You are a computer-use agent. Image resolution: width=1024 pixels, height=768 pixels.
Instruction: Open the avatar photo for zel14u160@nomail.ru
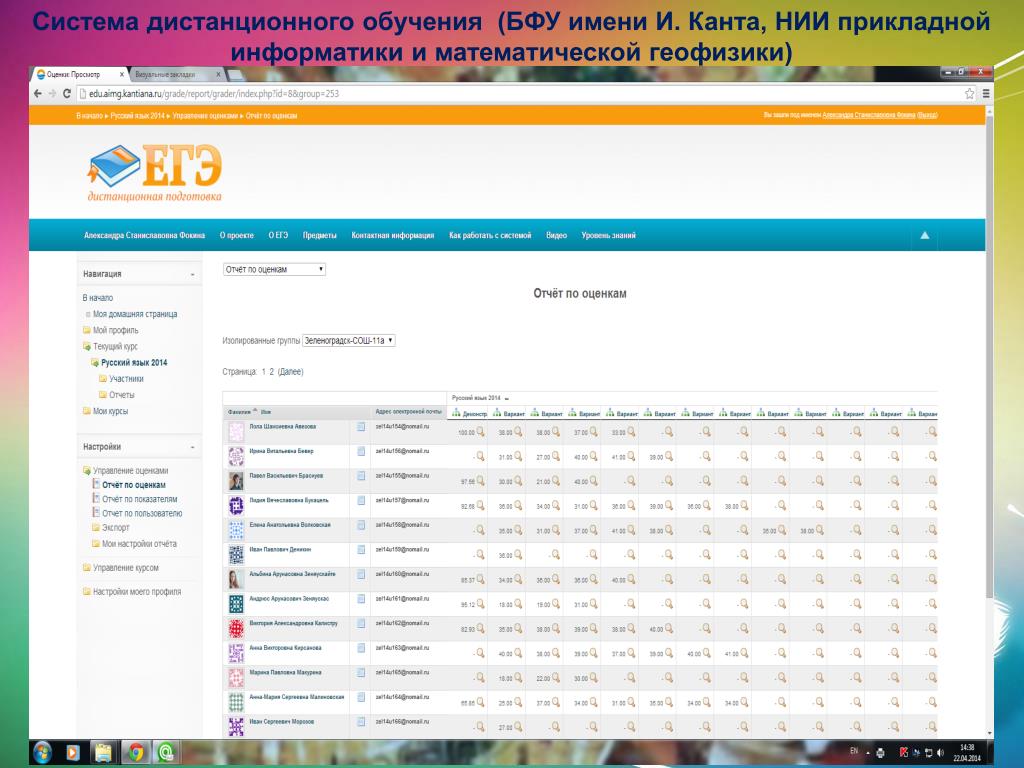236,579
